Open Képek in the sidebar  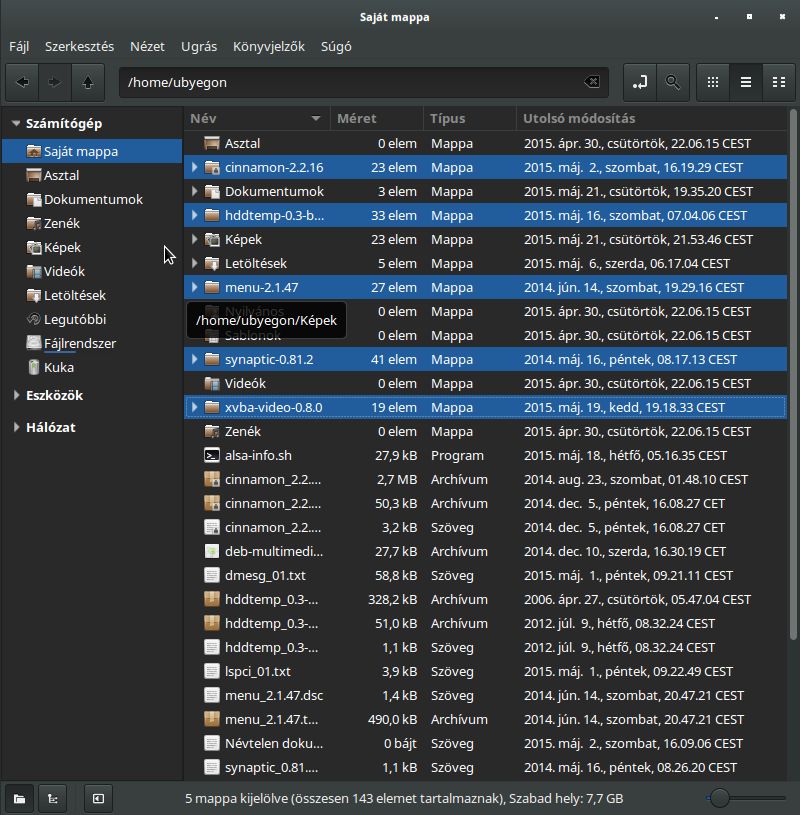pos(92,247)
